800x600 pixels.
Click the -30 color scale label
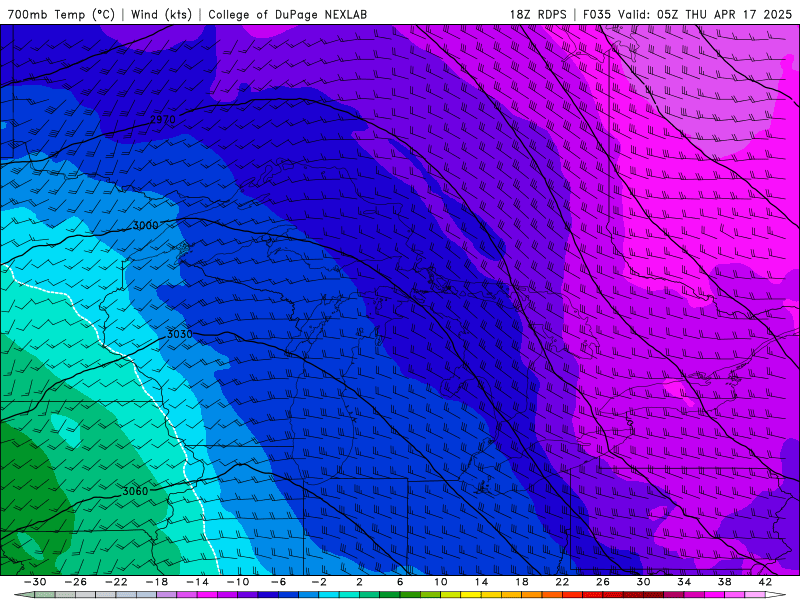35,582
